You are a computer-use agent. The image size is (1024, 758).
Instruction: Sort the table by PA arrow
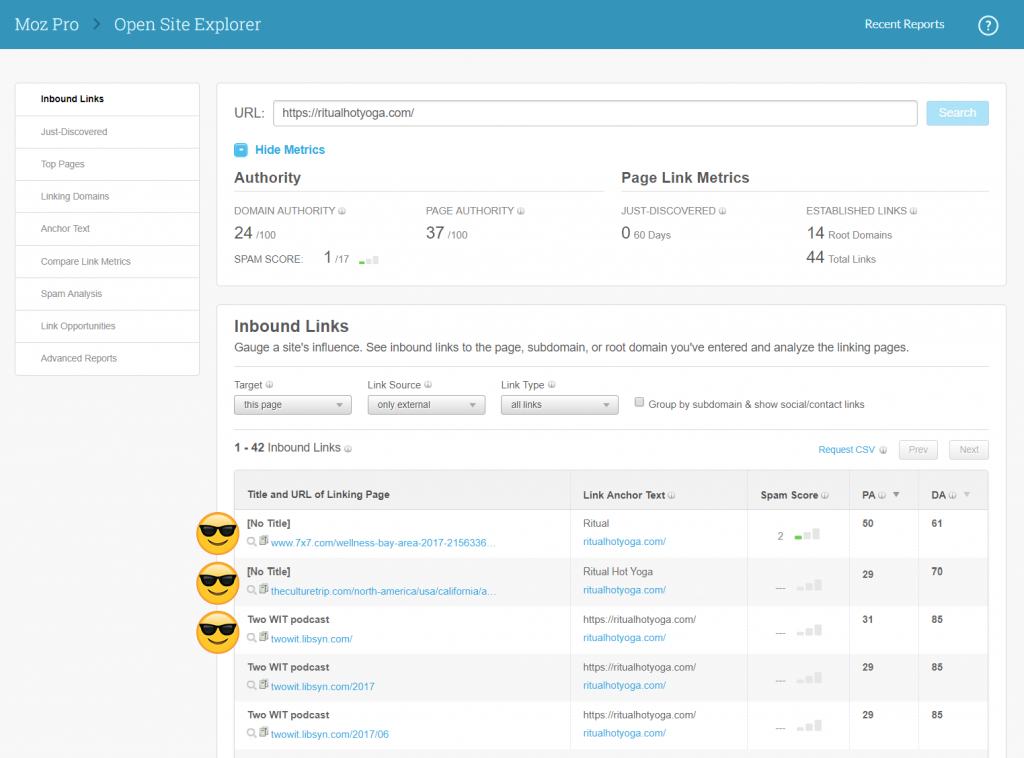click(896, 495)
